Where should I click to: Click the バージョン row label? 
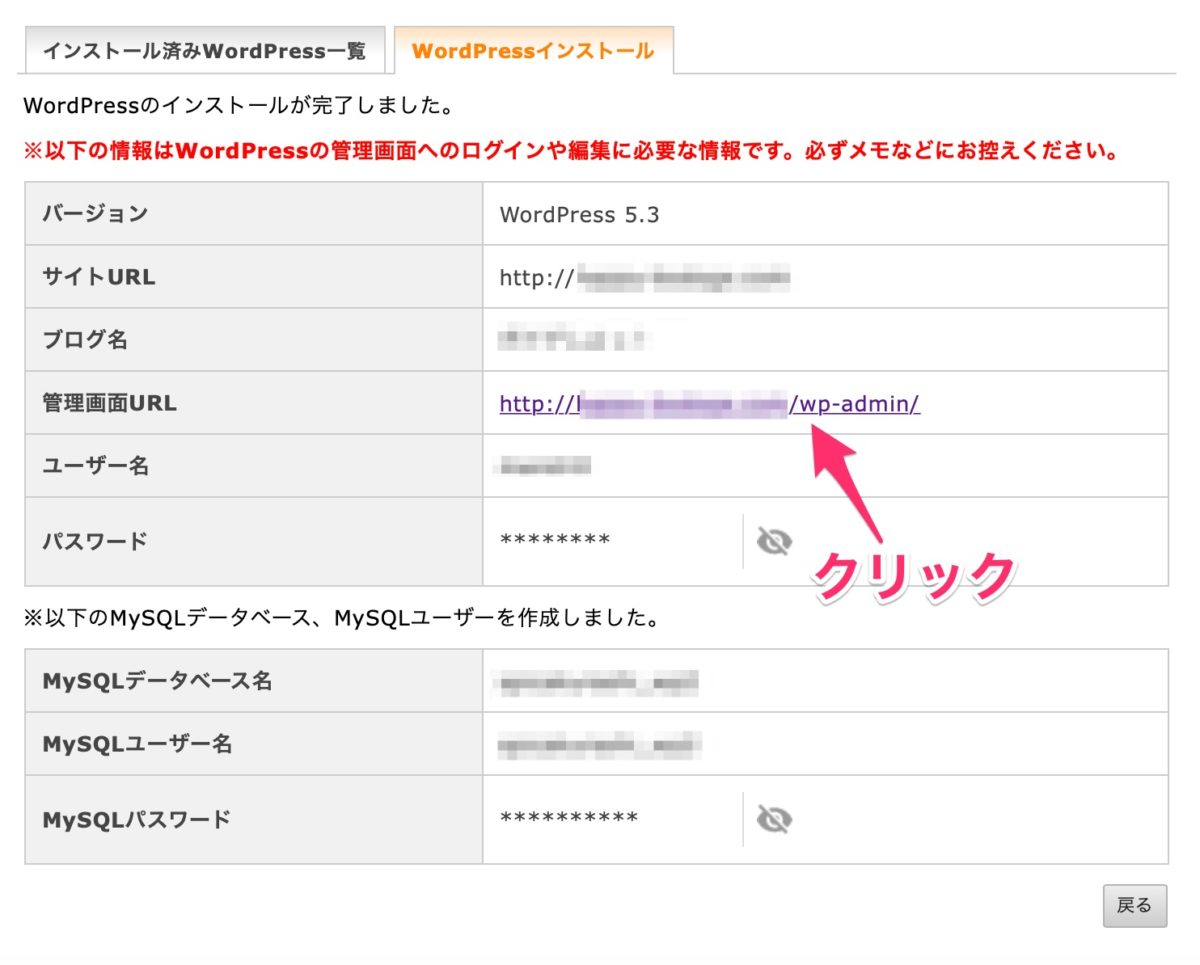[95, 214]
